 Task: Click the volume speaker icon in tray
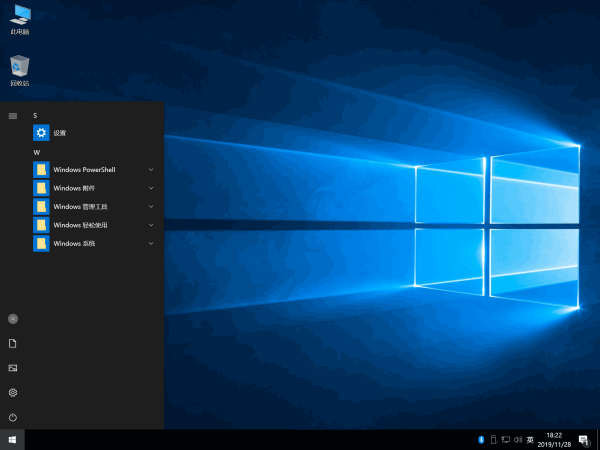517,440
